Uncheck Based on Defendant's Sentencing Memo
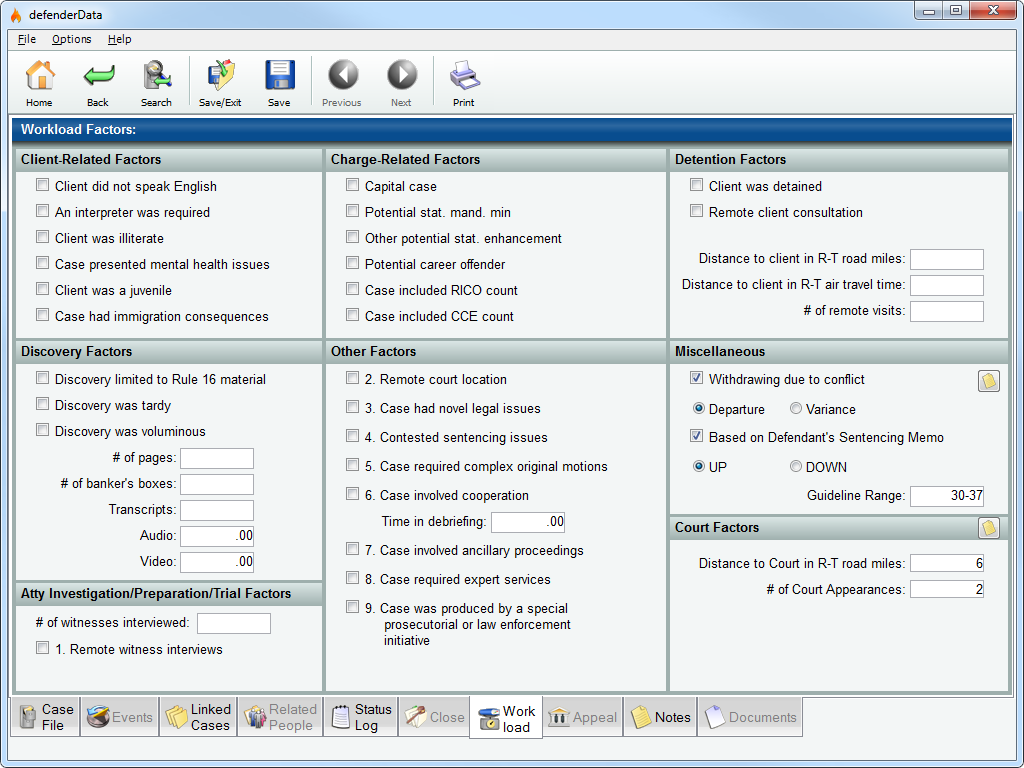The width and height of the screenshot is (1024, 768). [x=697, y=436]
